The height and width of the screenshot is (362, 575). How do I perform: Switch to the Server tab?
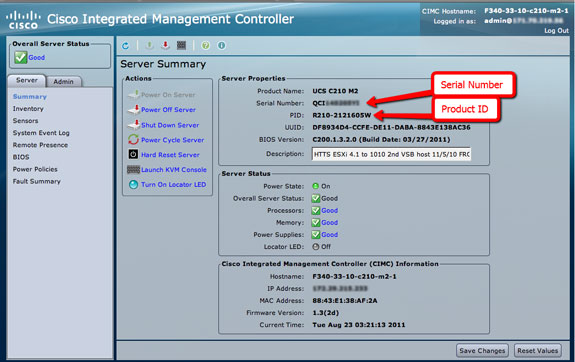click(x=27, y=80)
